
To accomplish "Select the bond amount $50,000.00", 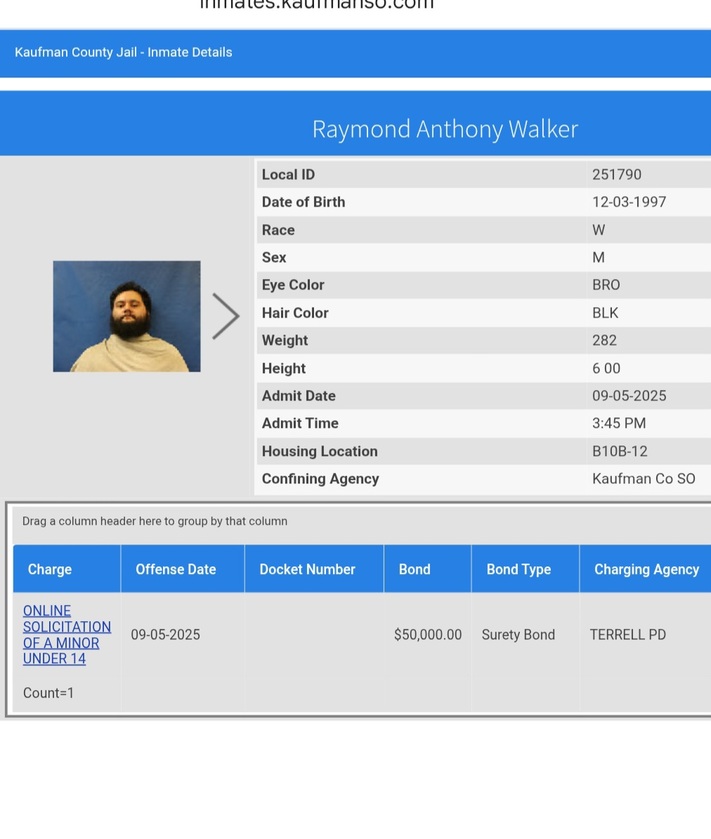I will click(x=427, y=635).
